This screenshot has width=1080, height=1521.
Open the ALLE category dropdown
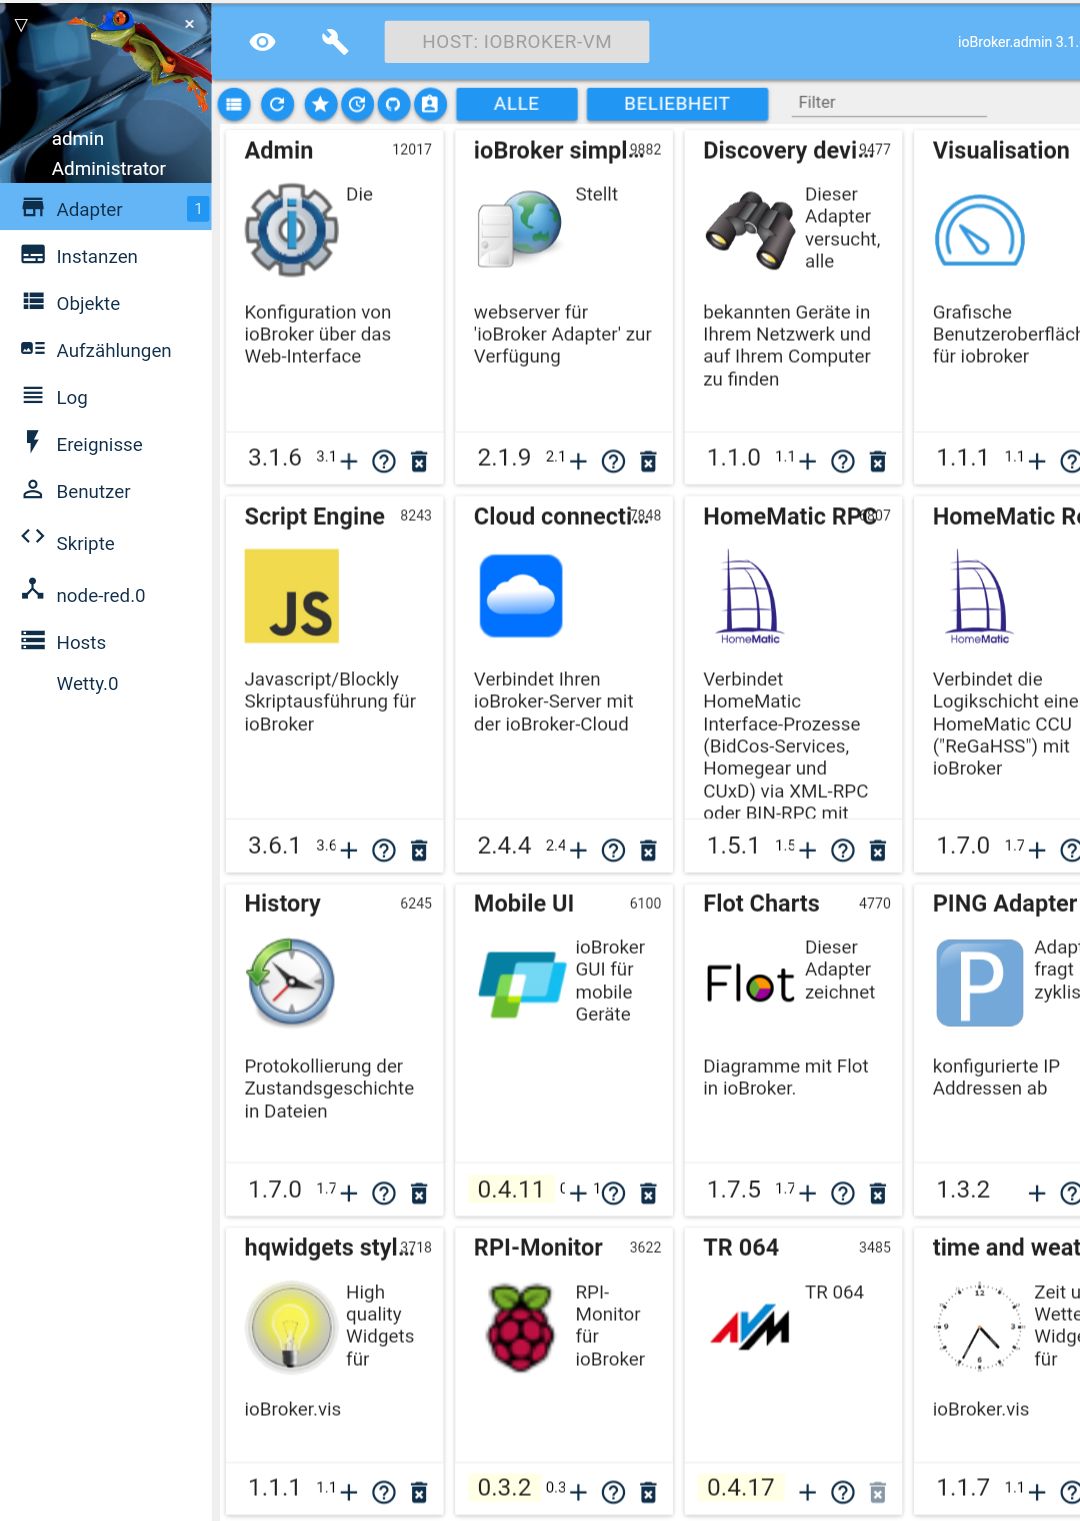(517, 103)
